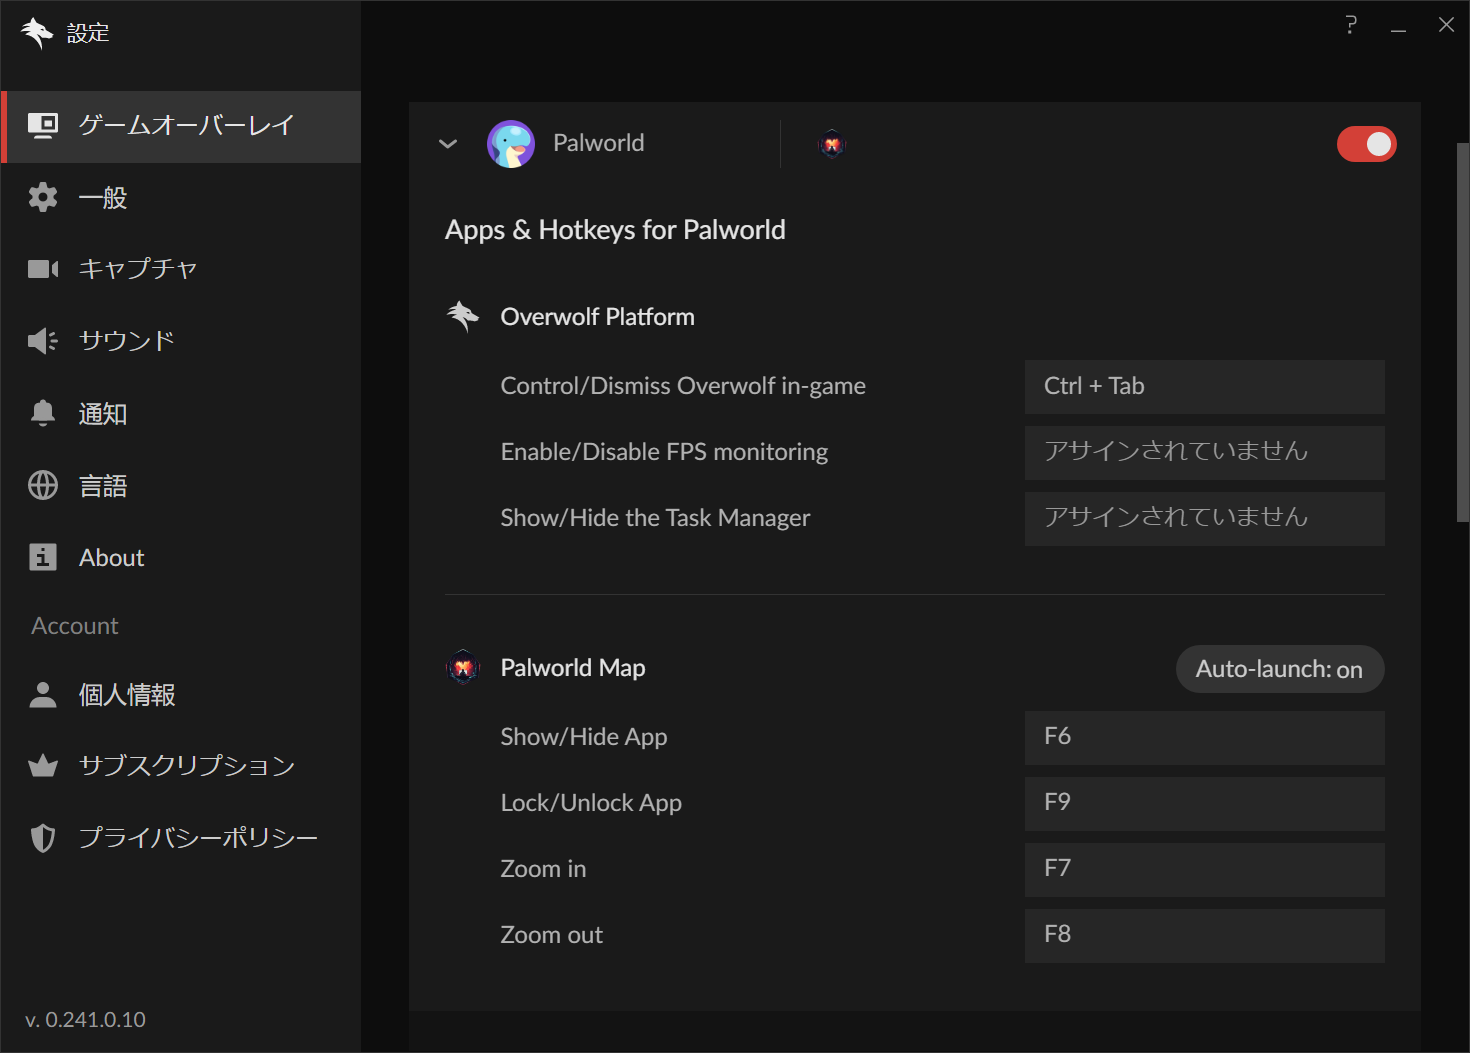Edit Control/Dismiss Overwolf hotkey Ctrl + Tab
Image resolution: width=1470 pixels, height=1053 pixels.
coord(1205,387)
